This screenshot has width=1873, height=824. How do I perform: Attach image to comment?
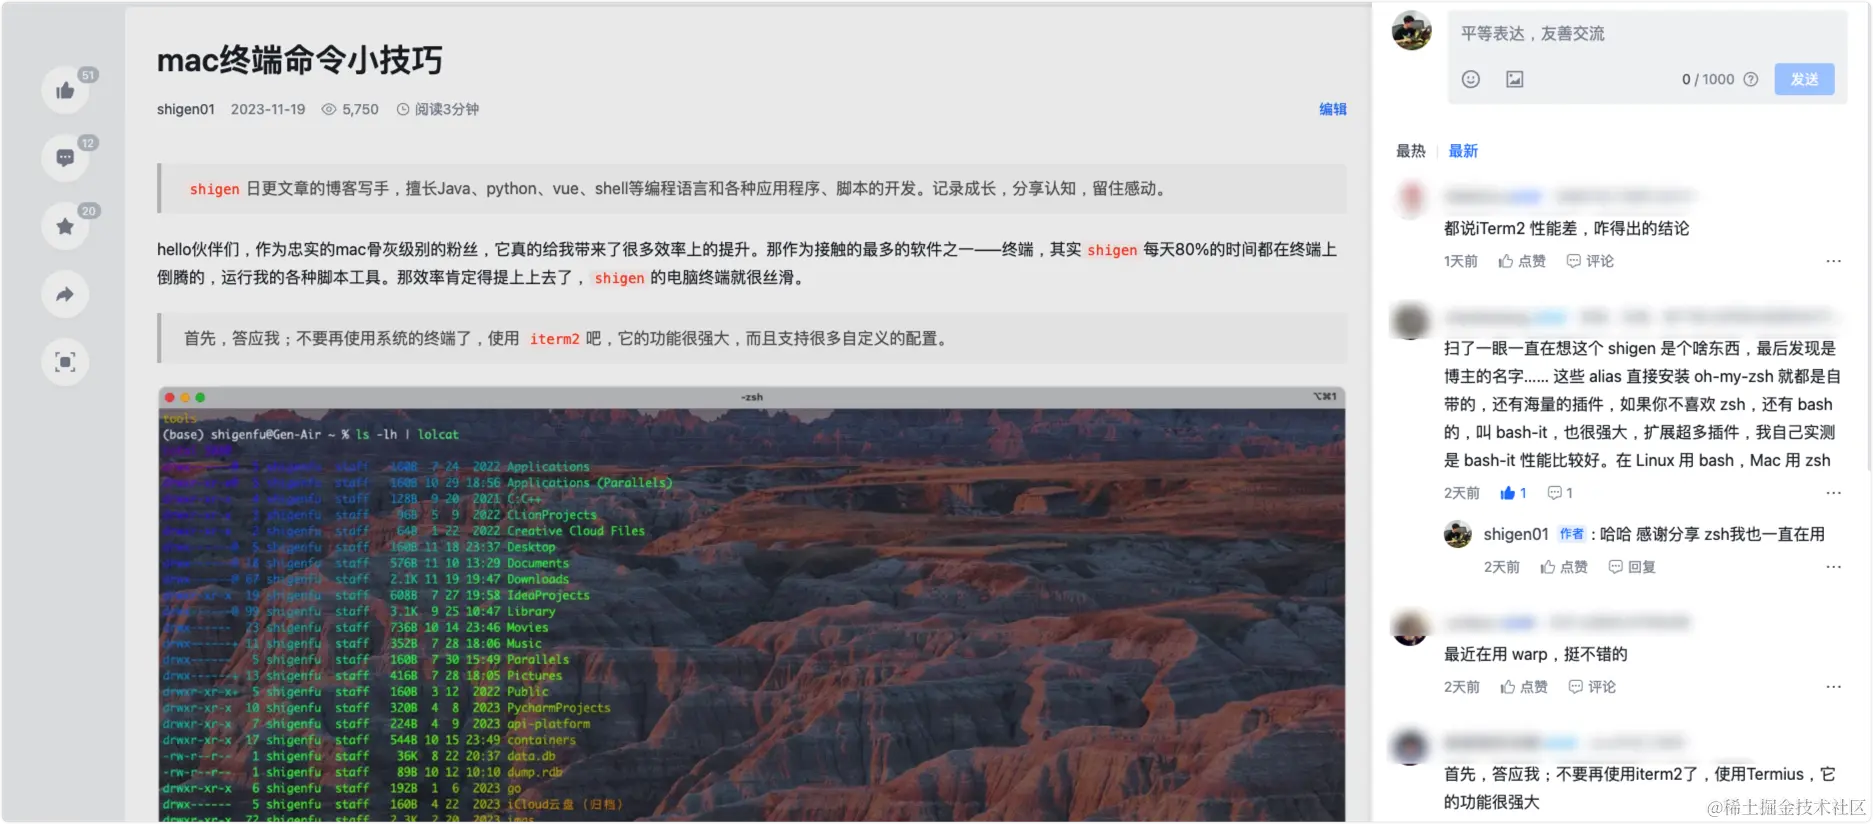1515,79
